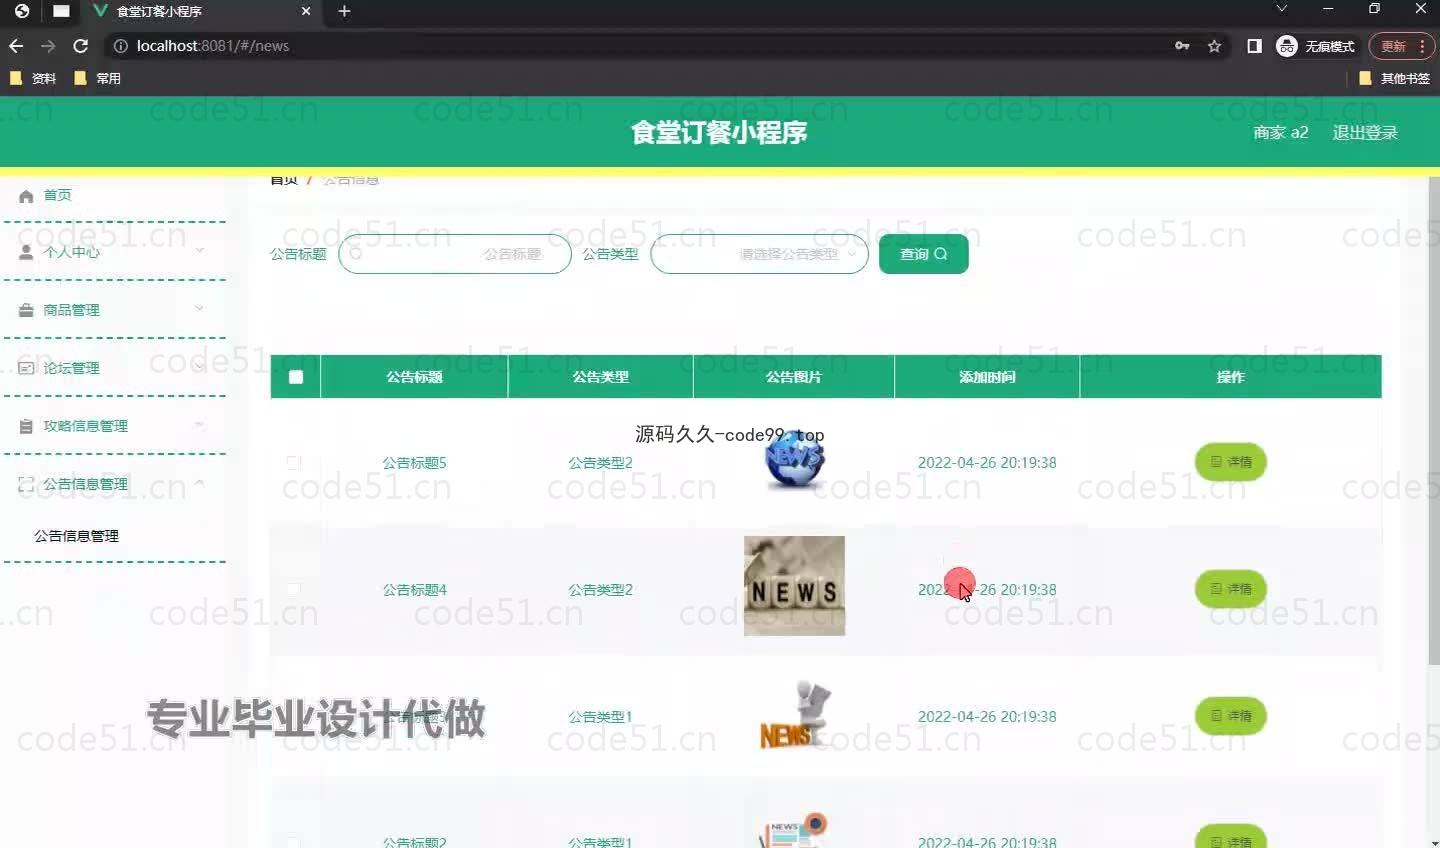The height and width of the screenshot is (848, 1440).
Task: Click the 公告标题5 title cell
Action: pyautogui.click(x=414, y=463)
